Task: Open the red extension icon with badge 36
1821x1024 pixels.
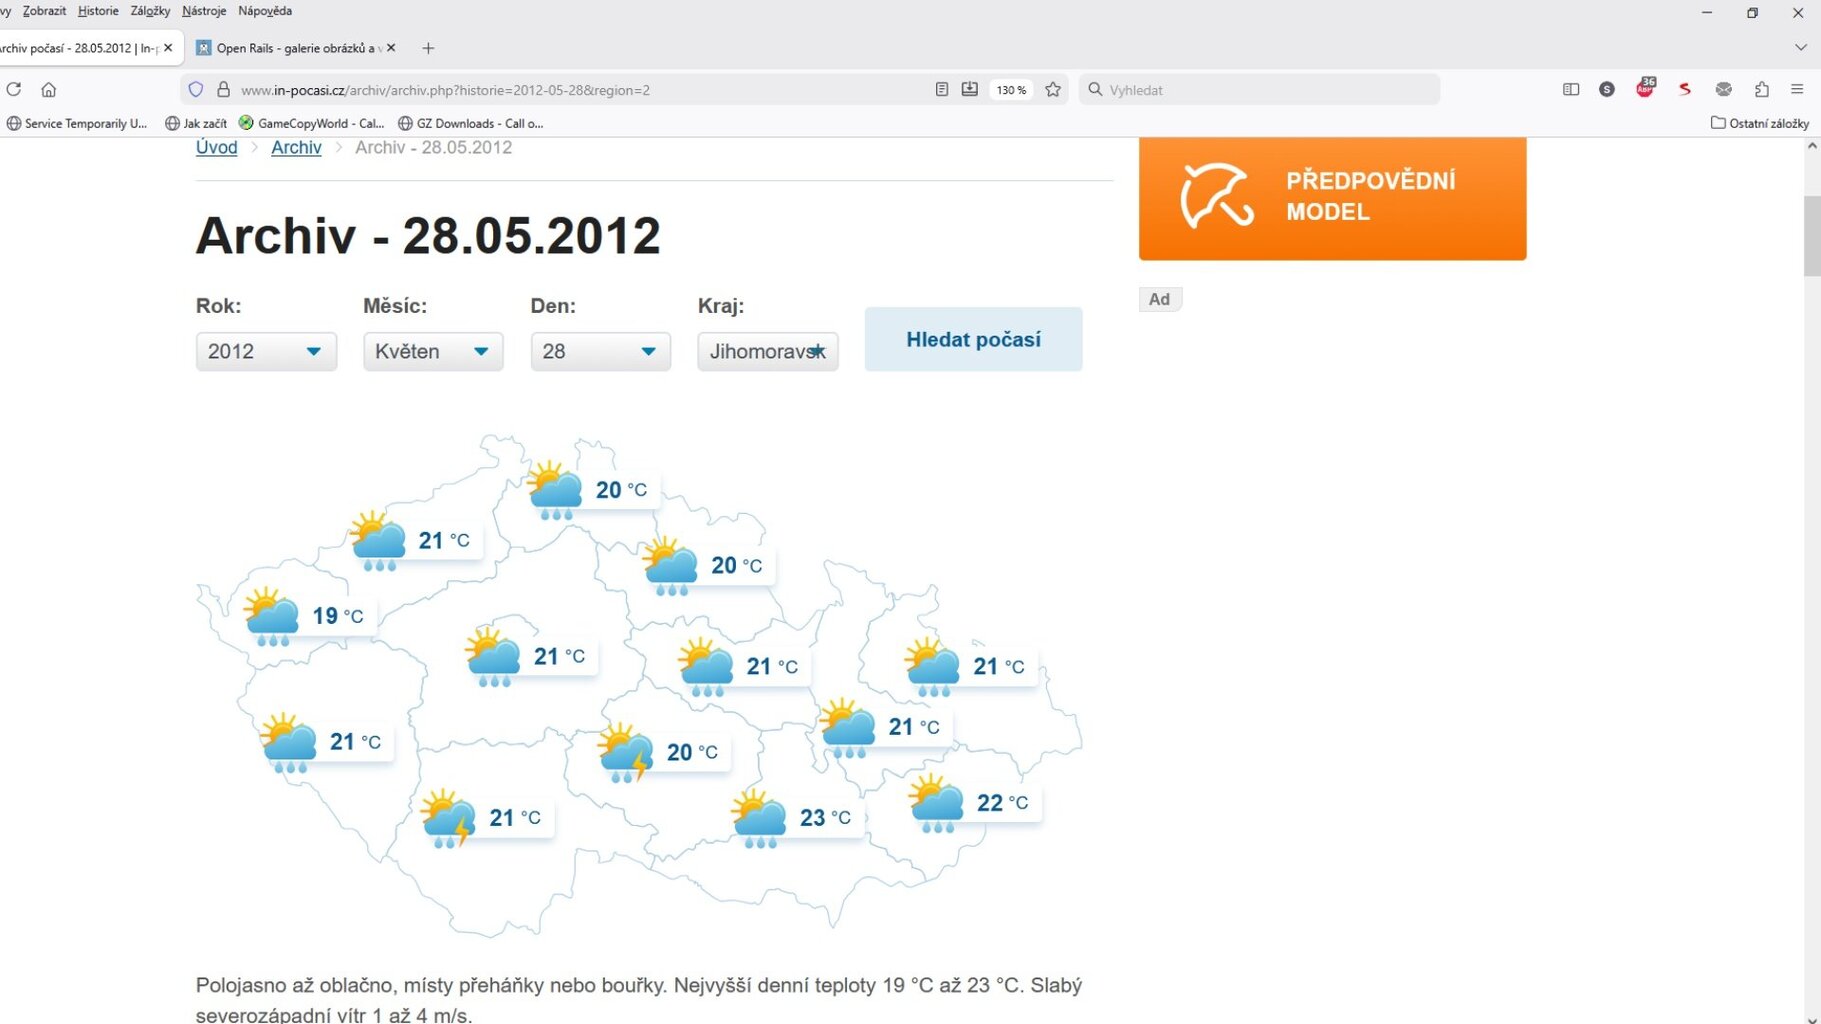Action: tap(1645, 88)
